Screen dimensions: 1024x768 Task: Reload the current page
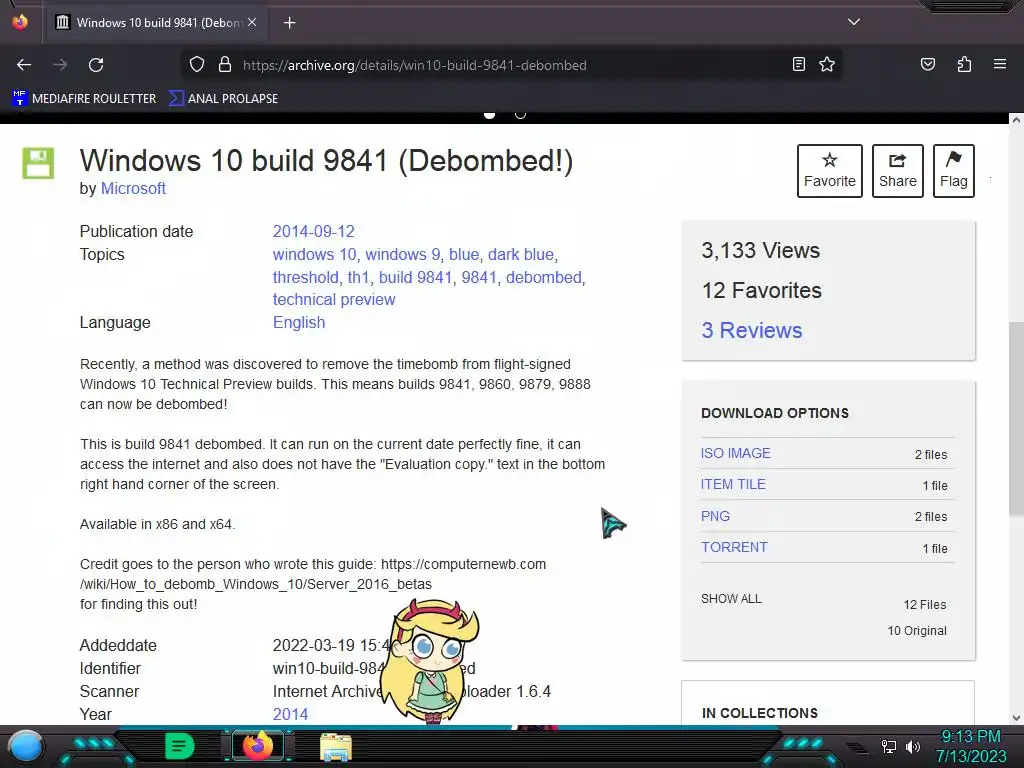[96, 65]
